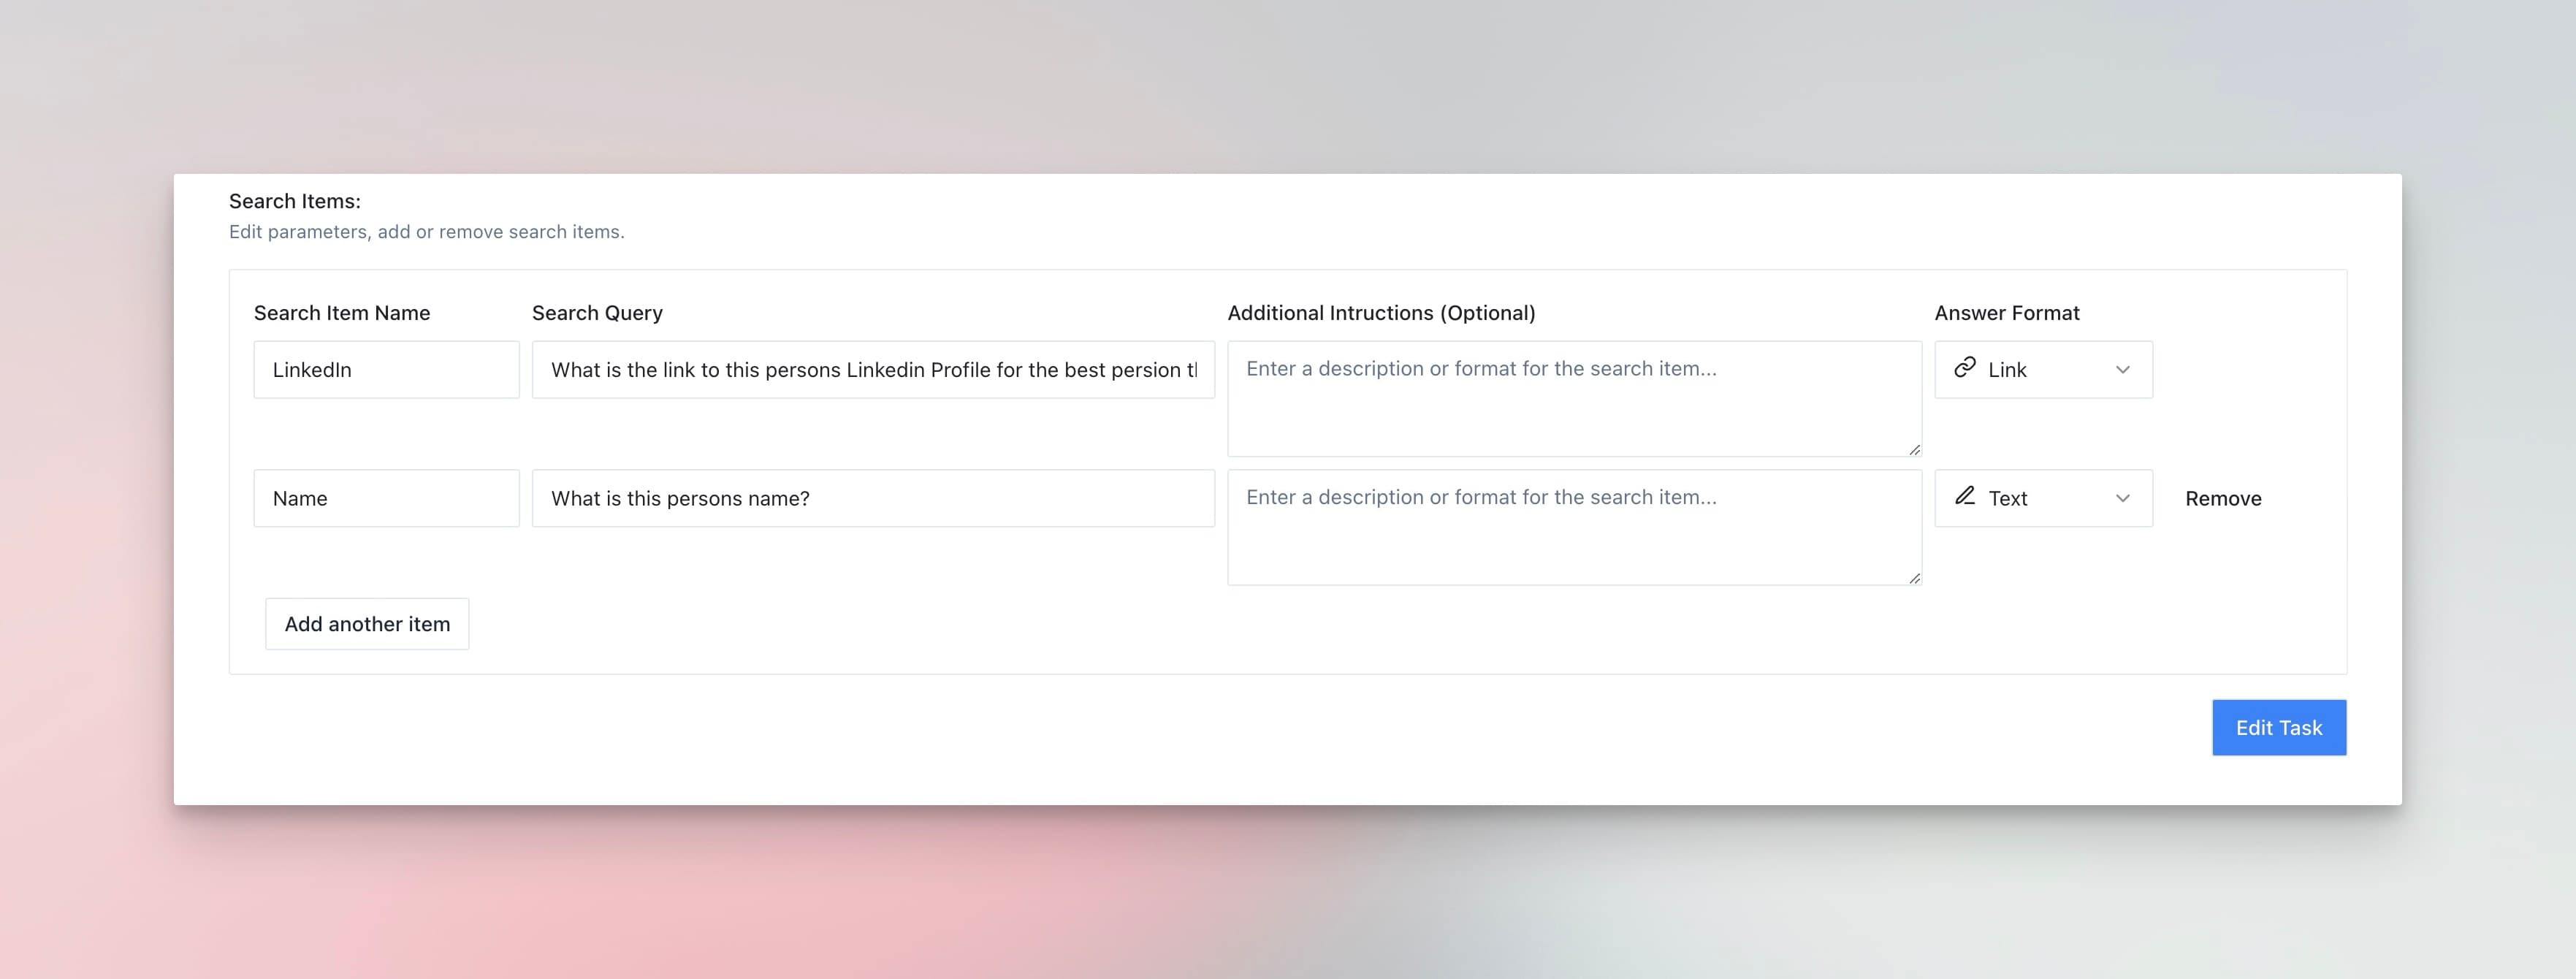2576x979 pixels.
Task: Click the "What is this persons name?" field
Action: point(872,498)
